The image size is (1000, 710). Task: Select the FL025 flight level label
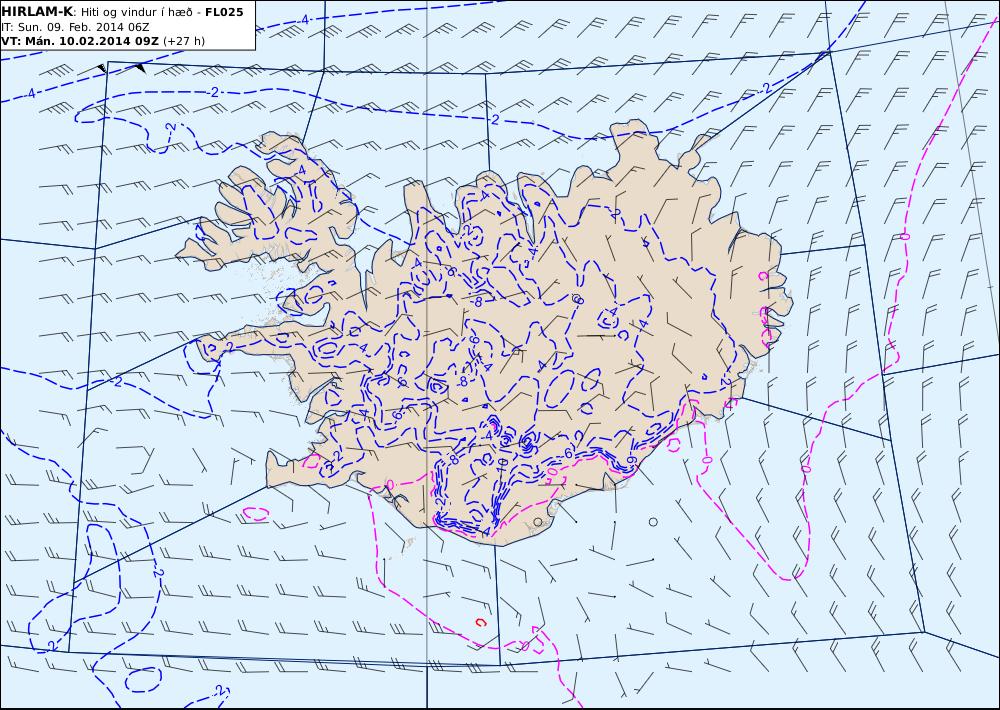(224, 12)
